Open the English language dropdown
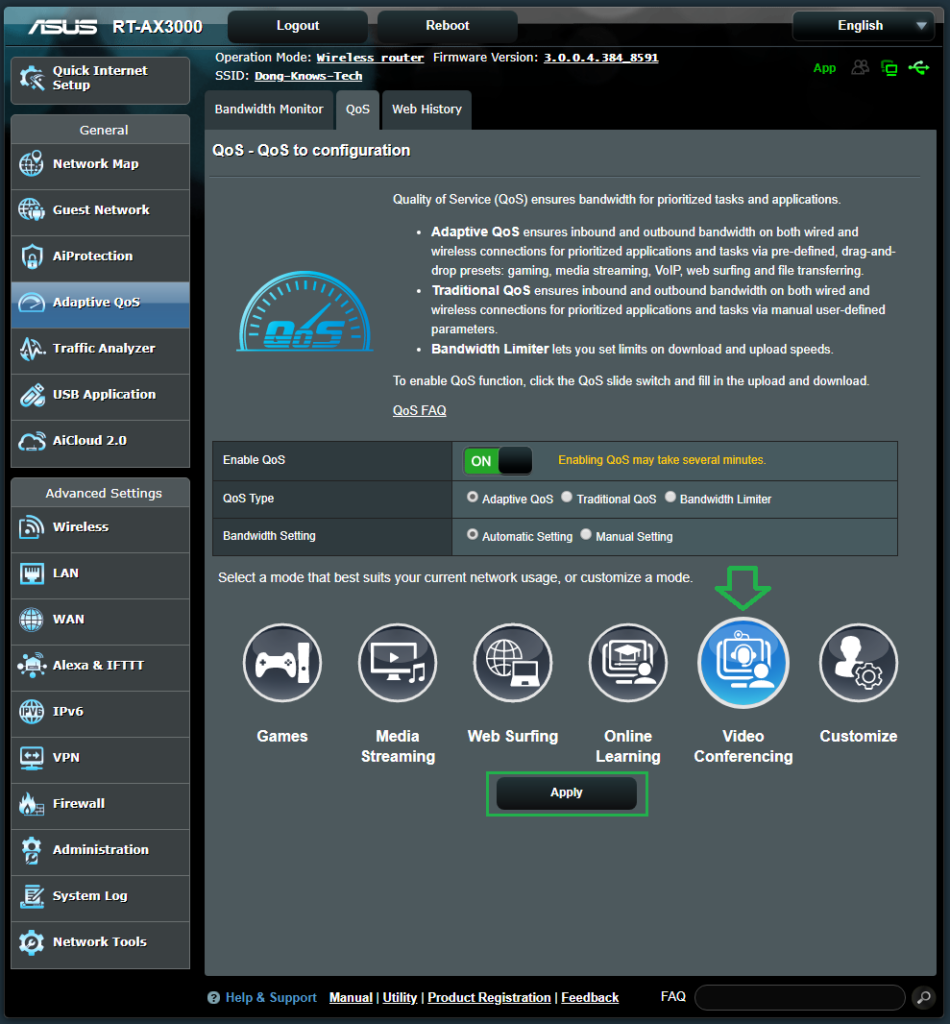This screenshot has width=950, height=1024. 862,25
